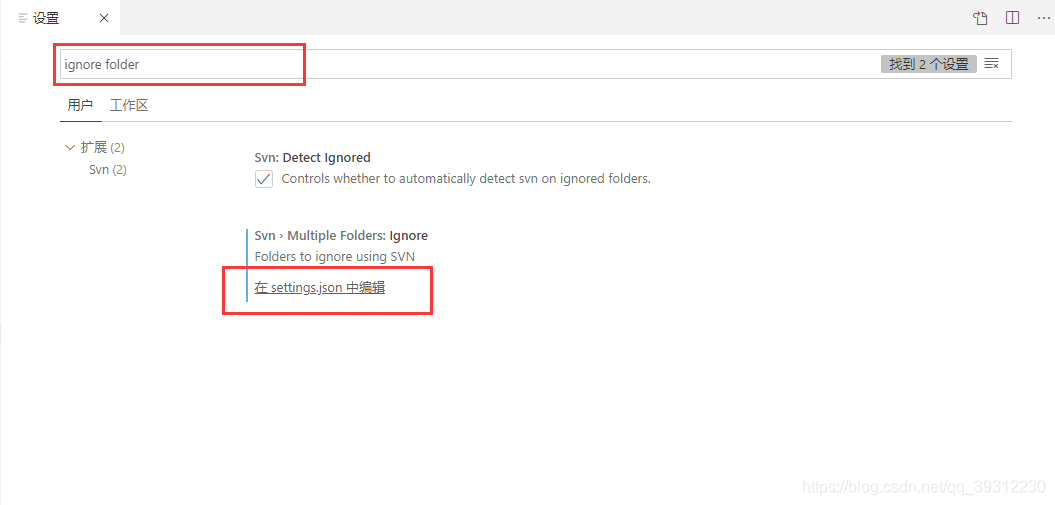This screenshot has height=505, width=1055.
Task: Click the 'Svn: Detect Ignored' setting title
Action: (x=312, y=157)
